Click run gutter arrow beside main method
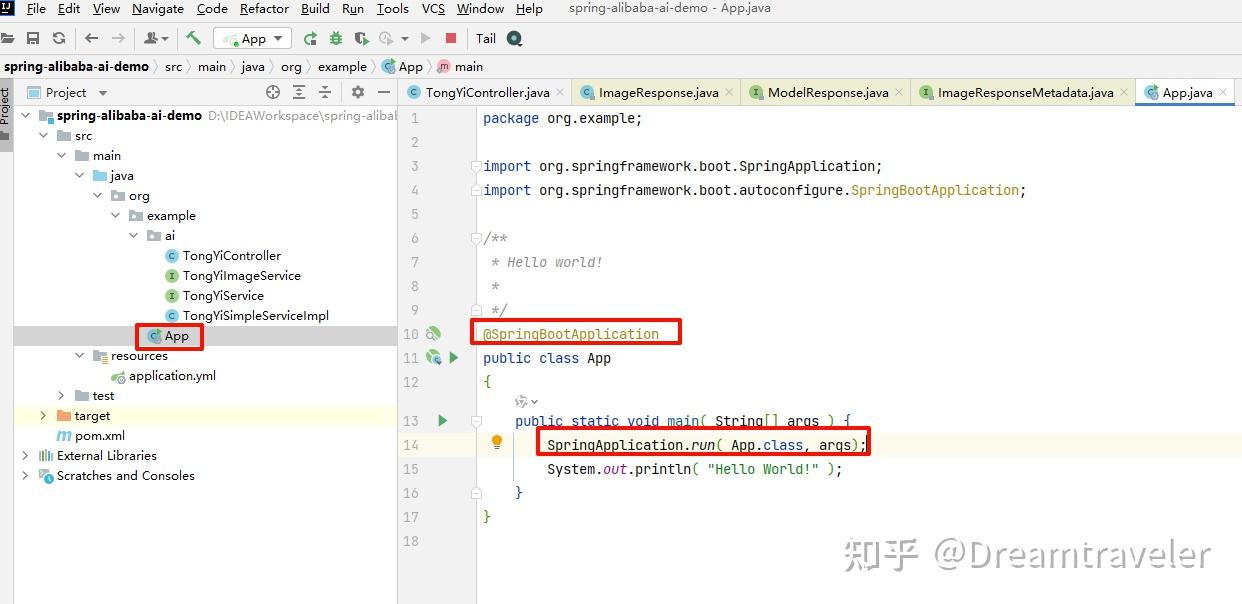The width and height of the screenshot is (1242, 604). coord(443,421)
